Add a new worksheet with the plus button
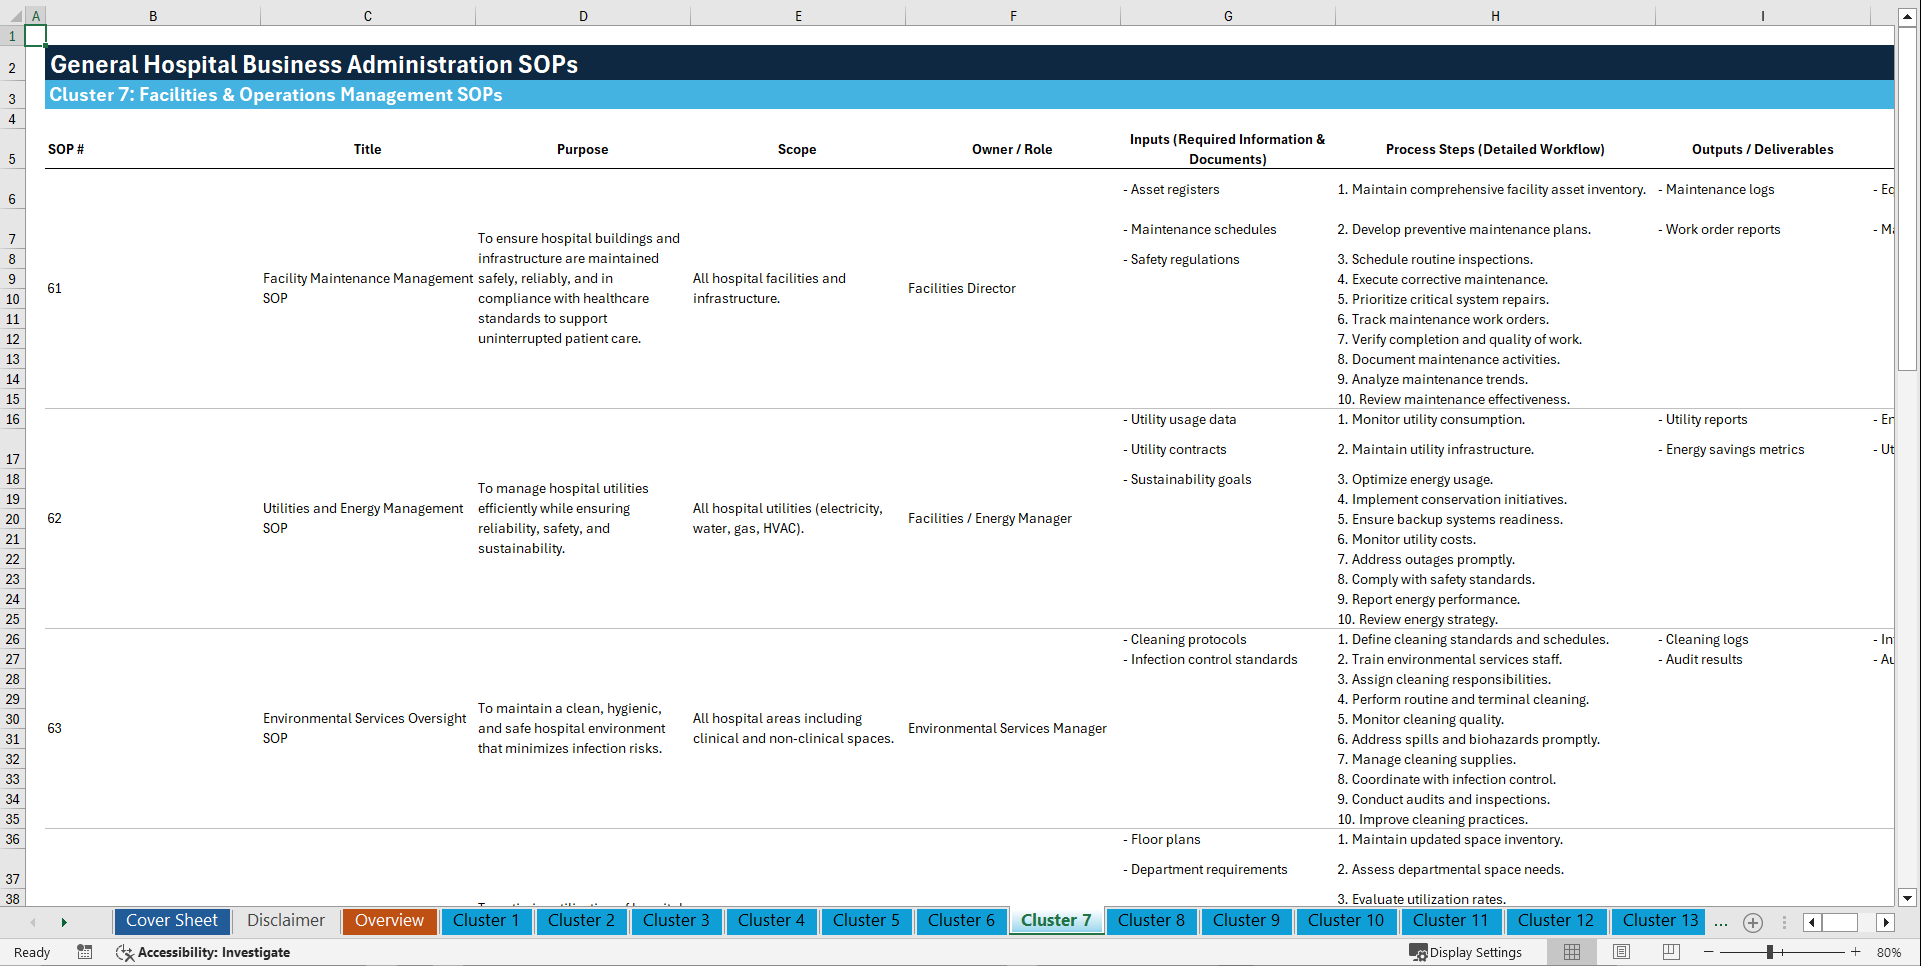 click(x=1752, y=922)
